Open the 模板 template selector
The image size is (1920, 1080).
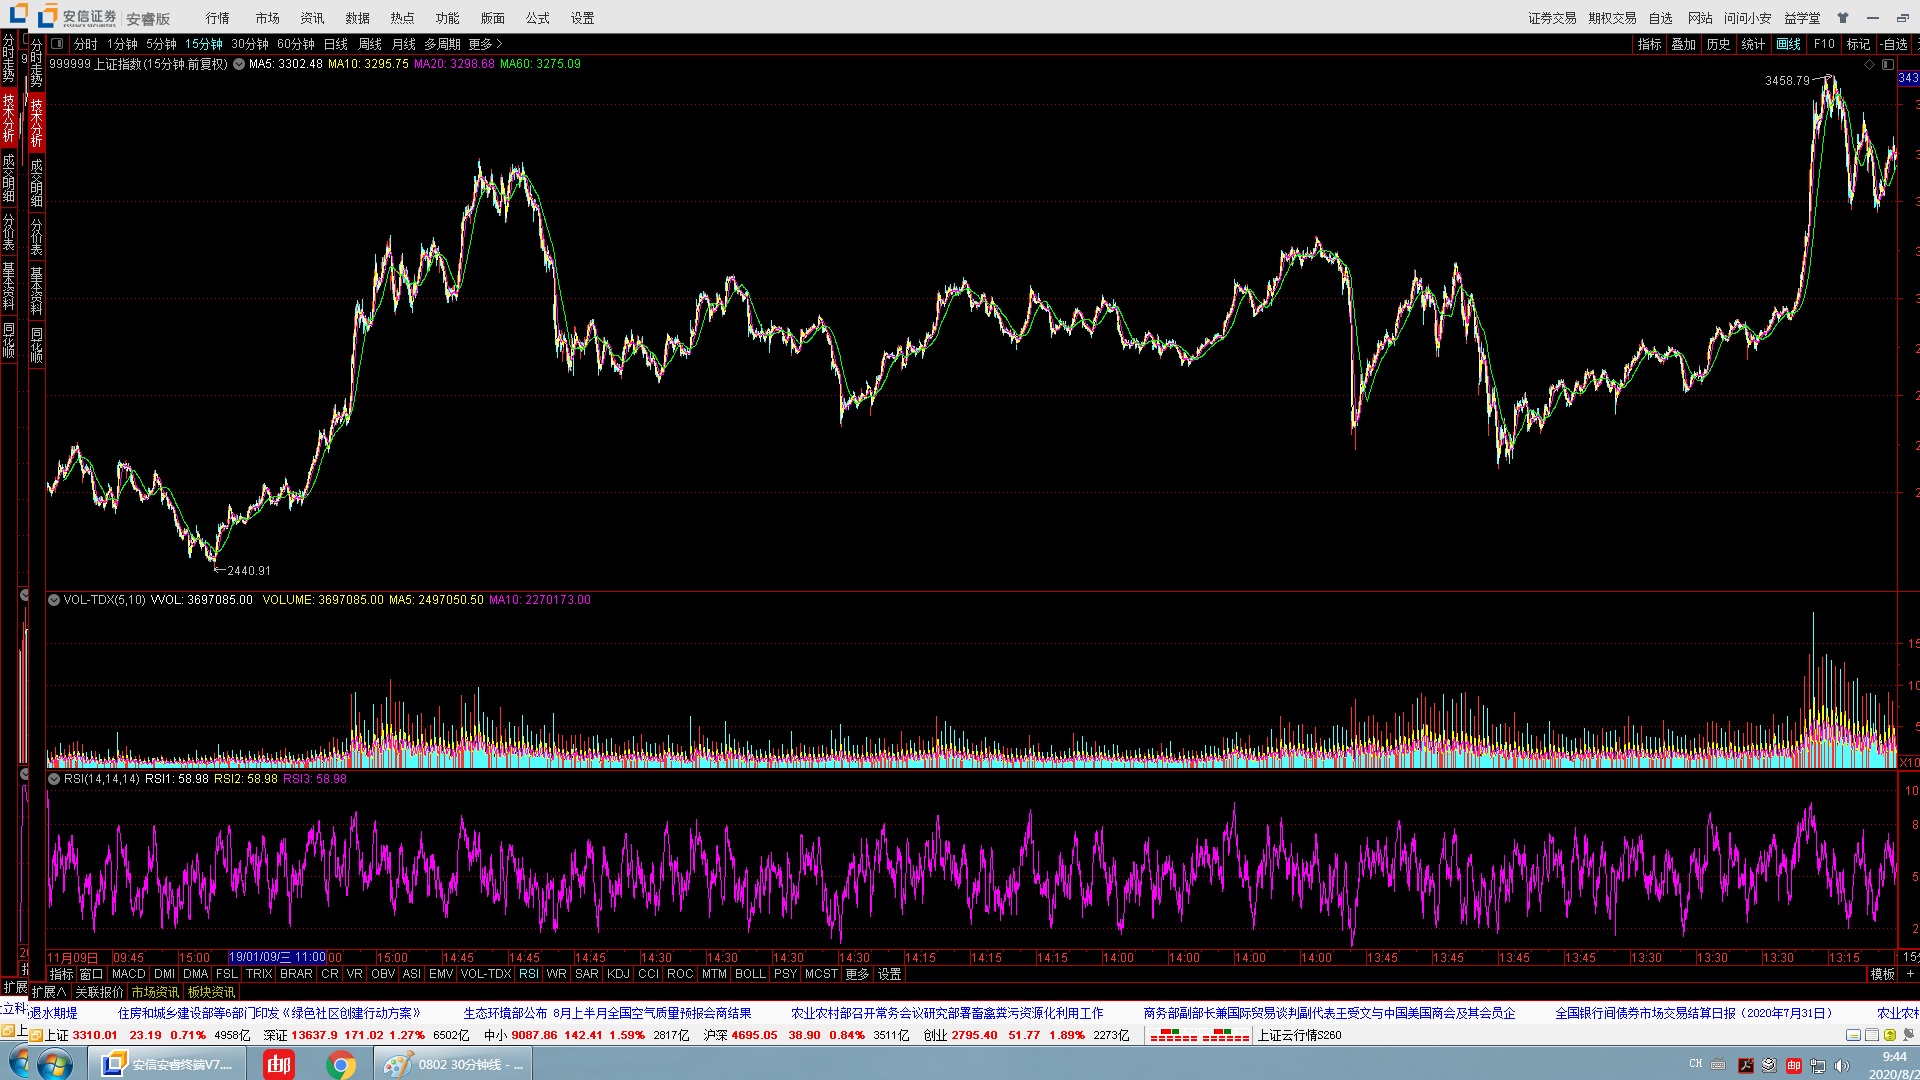(x=1882, y=974)
